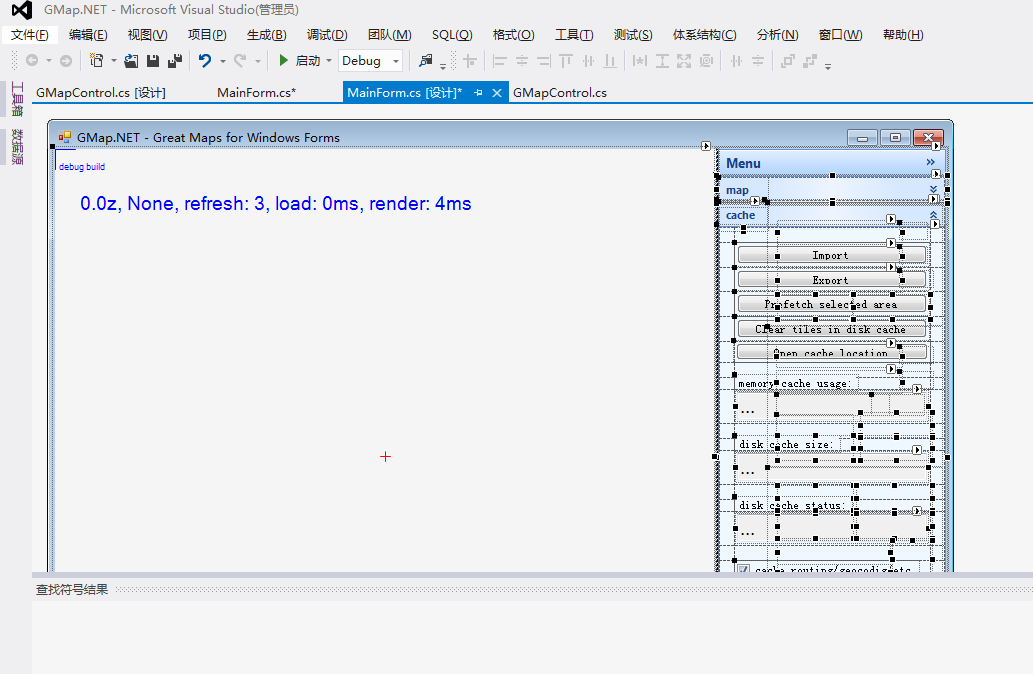Image resolution: width=1033 pixels, height=674 pixels.
Task: Open the 工具(T) menu
Action: [x=574, y=35]
